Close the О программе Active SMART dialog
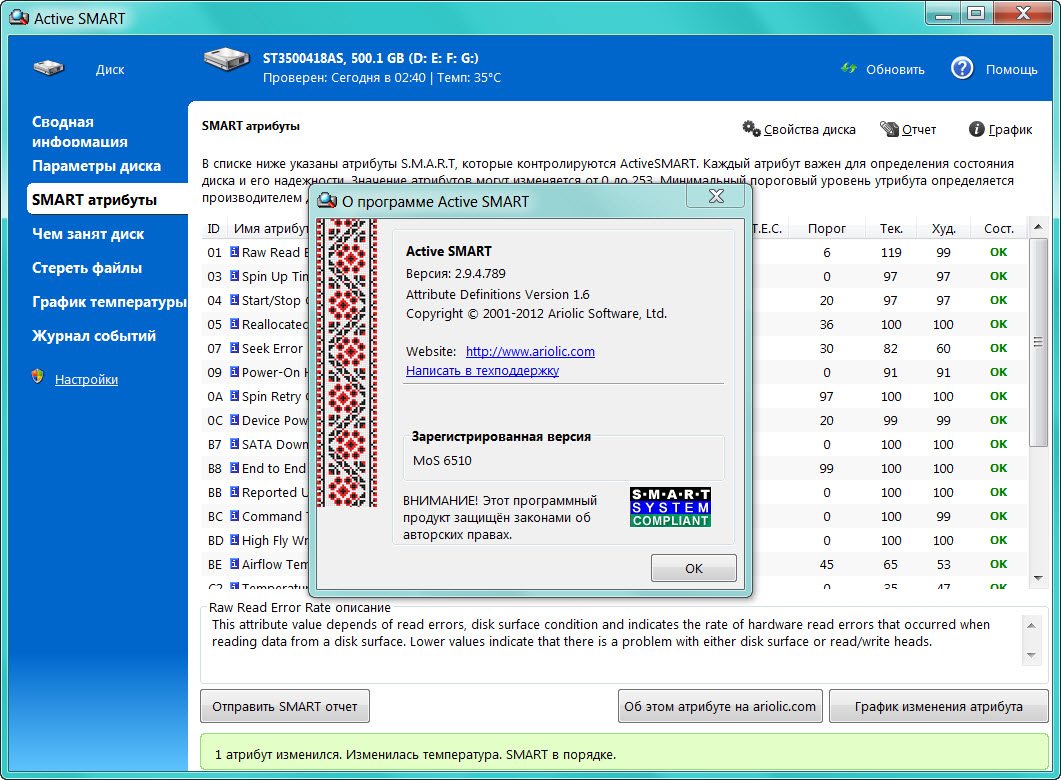This screenshot has width=1061, height=780. click(716, 196)
